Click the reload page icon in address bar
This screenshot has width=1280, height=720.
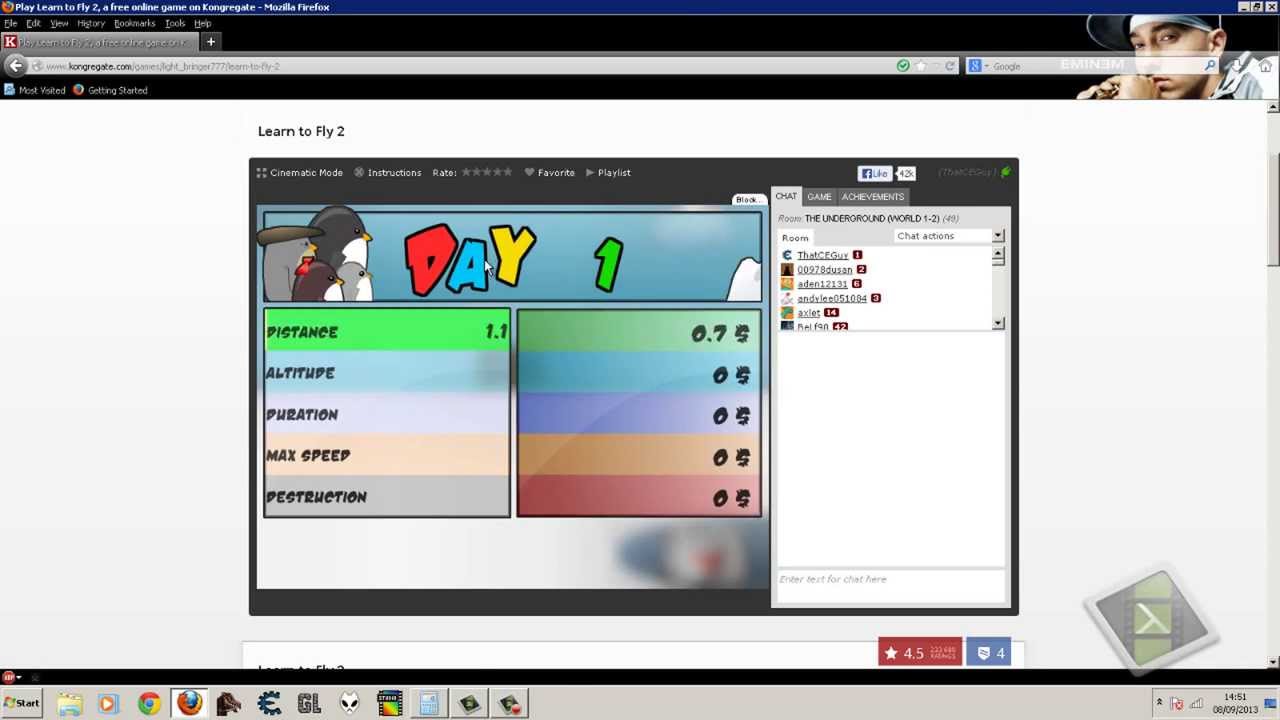click(x=950, y=66)
